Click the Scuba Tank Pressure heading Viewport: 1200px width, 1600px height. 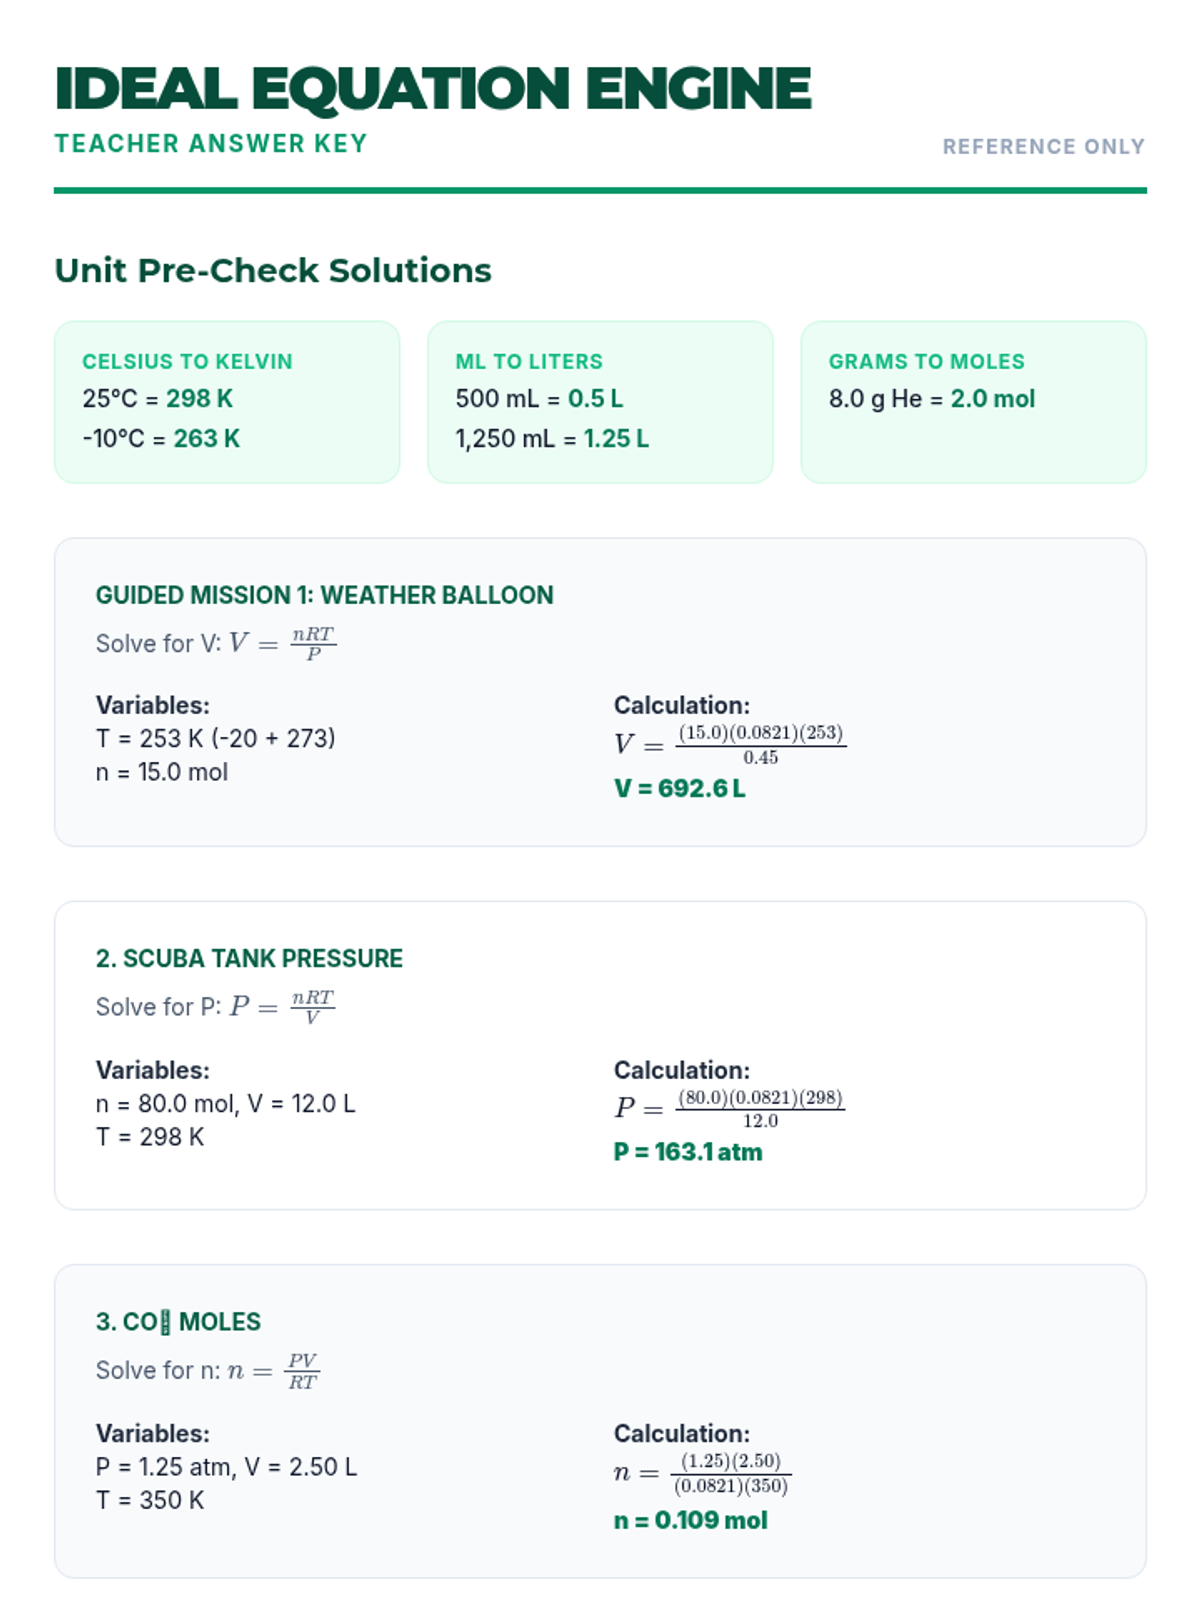(x=249, y=959)
